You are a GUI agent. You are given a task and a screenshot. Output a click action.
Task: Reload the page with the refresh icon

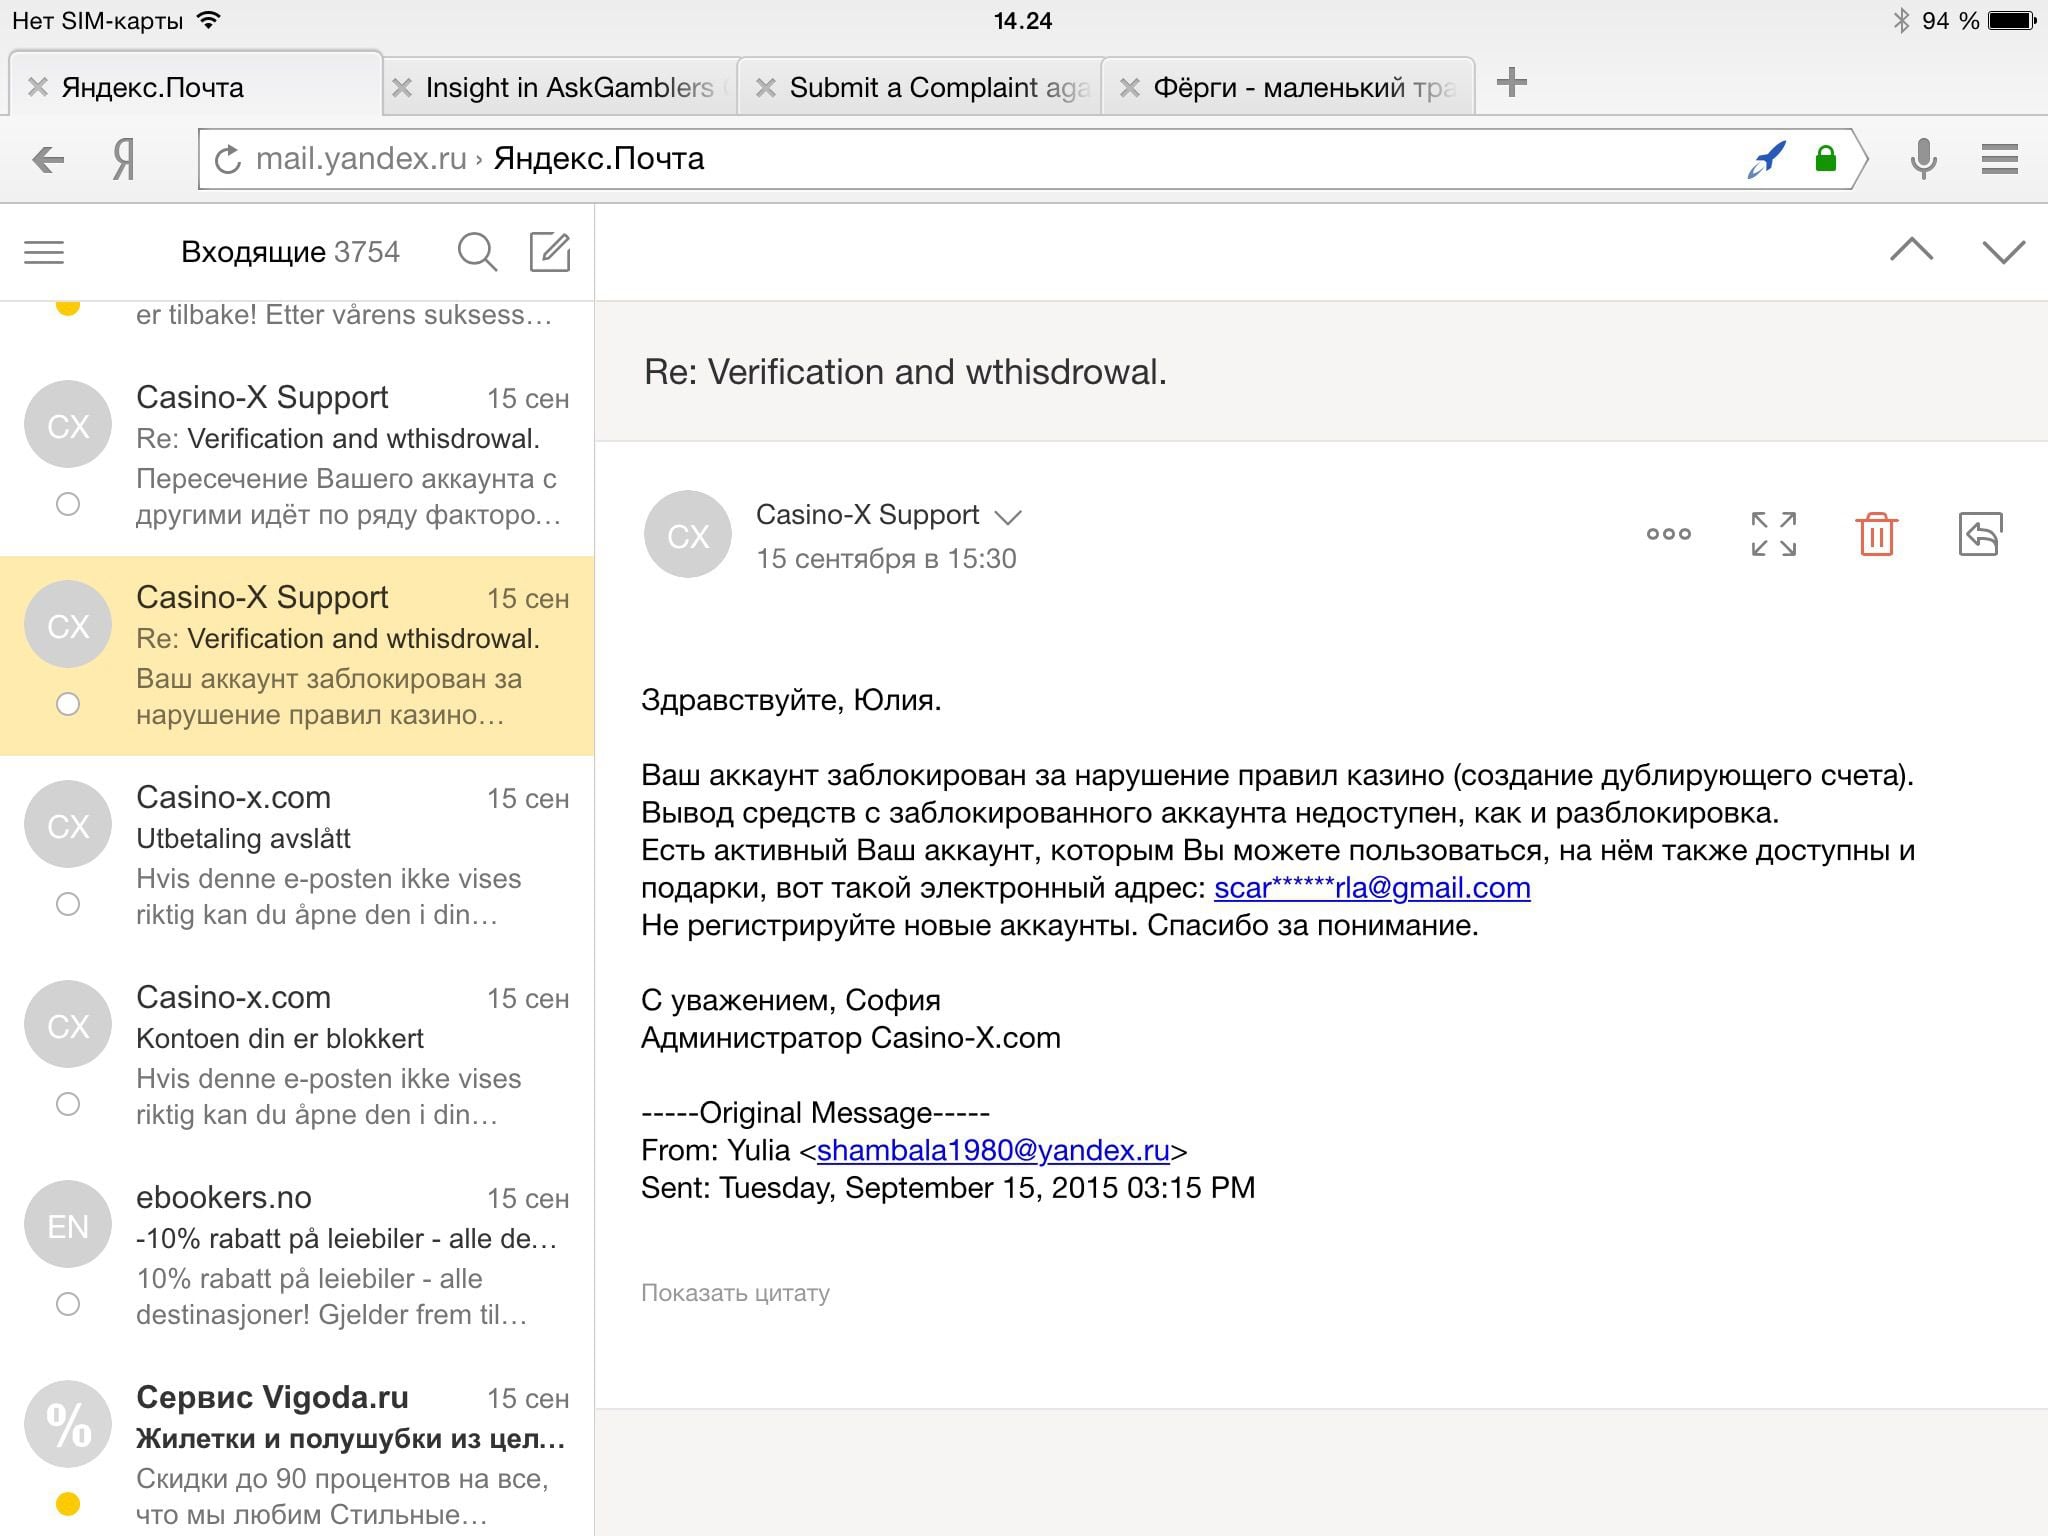click(228, 159)
